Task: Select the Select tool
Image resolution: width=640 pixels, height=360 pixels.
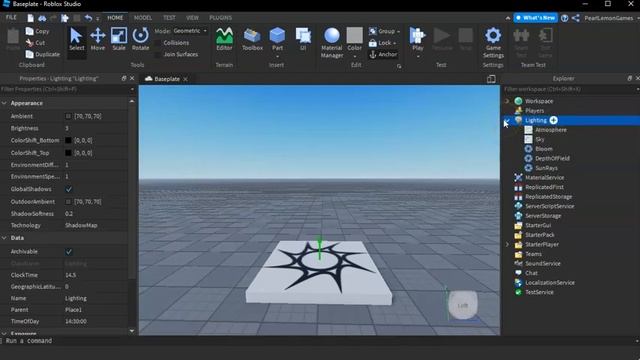Action: (x=76, y=40)
